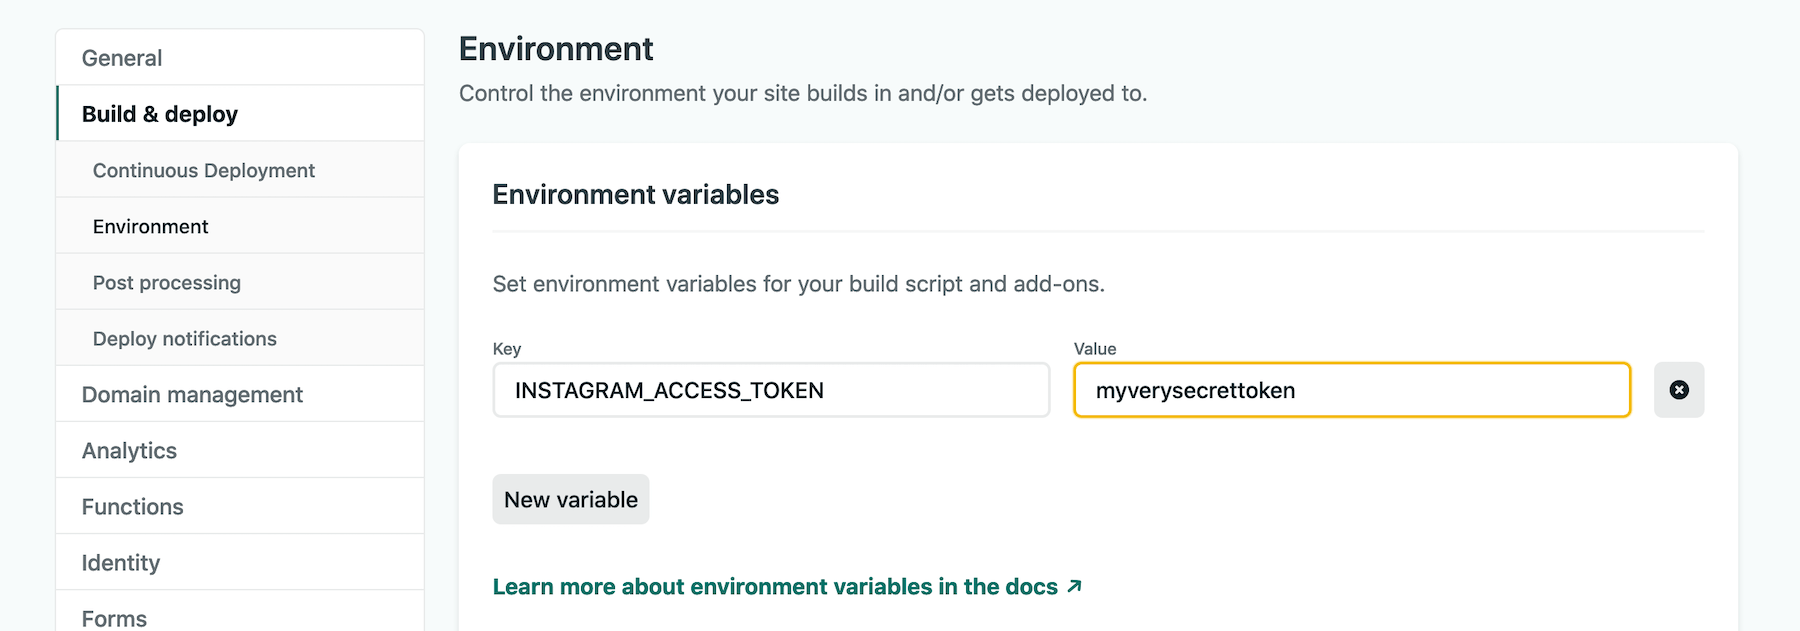The height and width of the screenshot is (631, 1800).
Task: Open Domain management settings
Action: pos(192,395)
